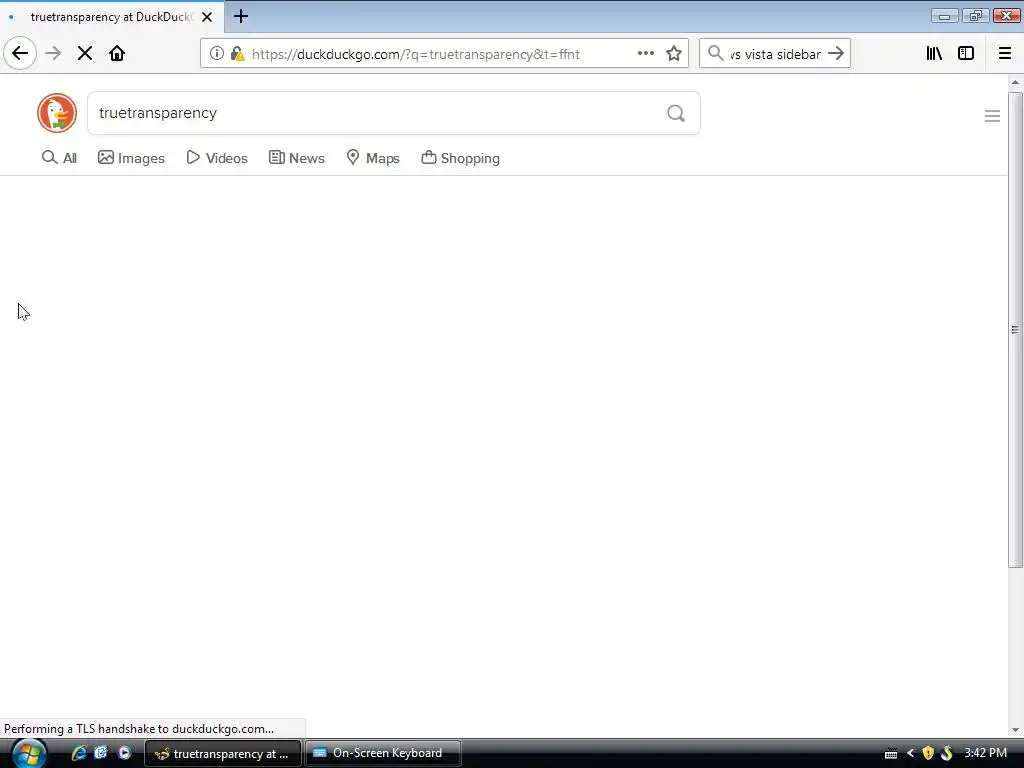Click the keyboard icon in the system tray

point(891,754)
